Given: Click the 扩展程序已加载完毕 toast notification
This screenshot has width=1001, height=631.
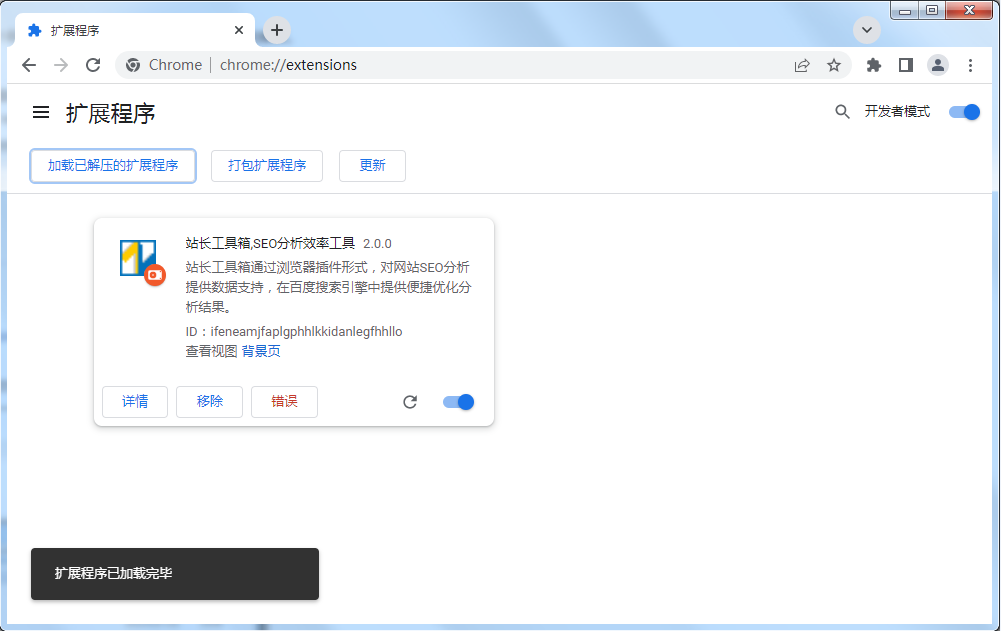Looking at the screenshot, I should tap(175, 574).
